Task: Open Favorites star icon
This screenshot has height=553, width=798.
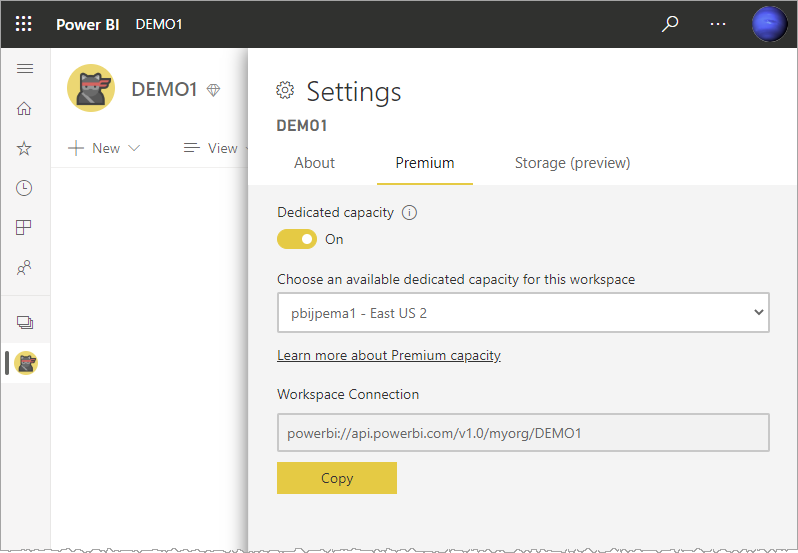Action: coord(24,148)
